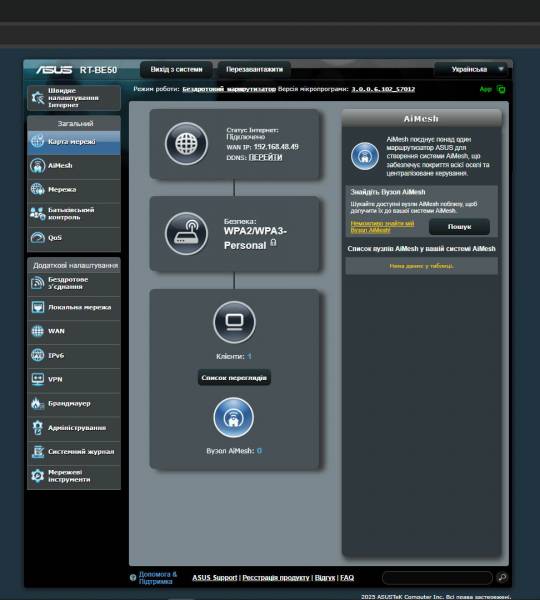This screenshot has width=540, height=600.
Task: Open the Українська language dropdown
Action: coord(472,69)
